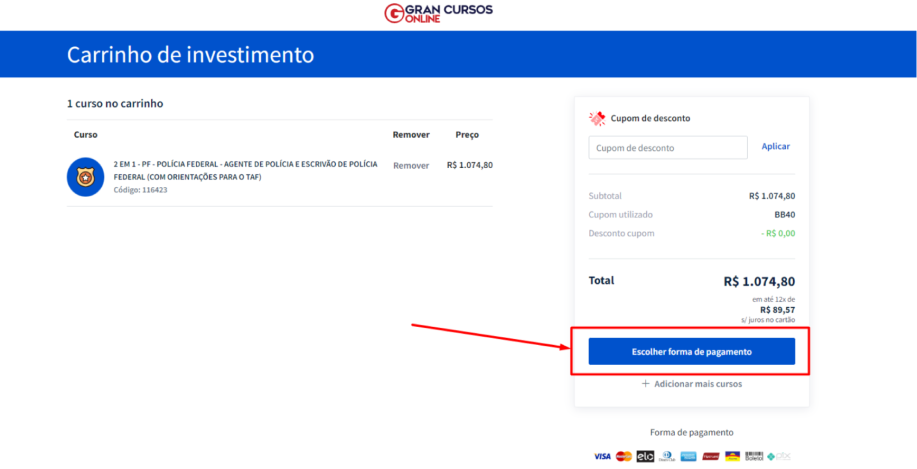Click the R$ 1.074,80 total amount
The height and width of the screenshot is (469, 917).
click(x=759, y=282)
